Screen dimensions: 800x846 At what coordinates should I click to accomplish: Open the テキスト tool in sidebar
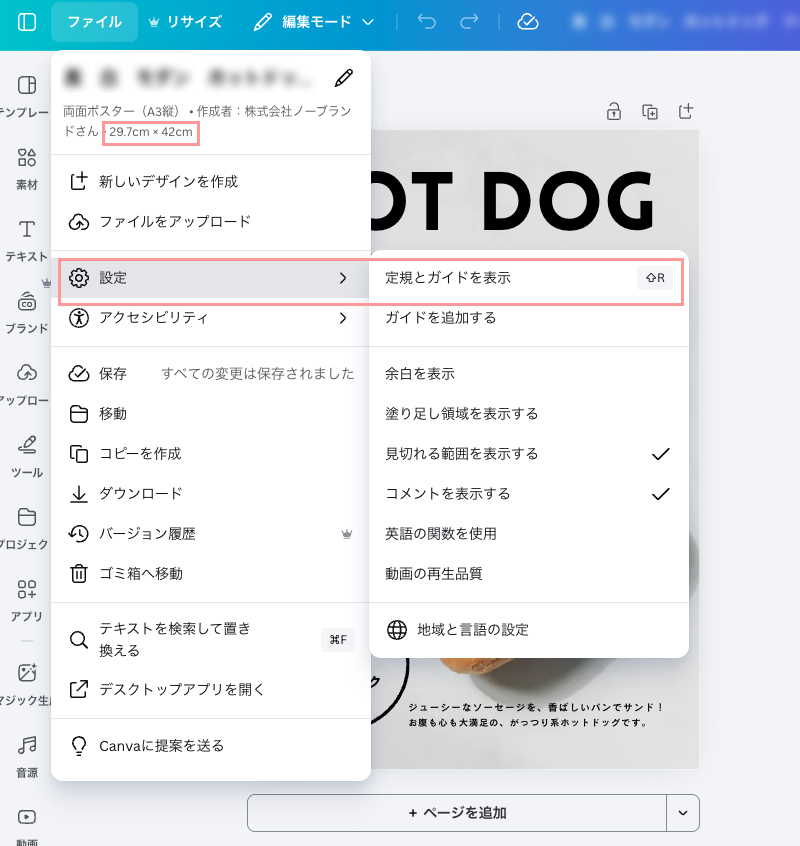coord(27,240)
